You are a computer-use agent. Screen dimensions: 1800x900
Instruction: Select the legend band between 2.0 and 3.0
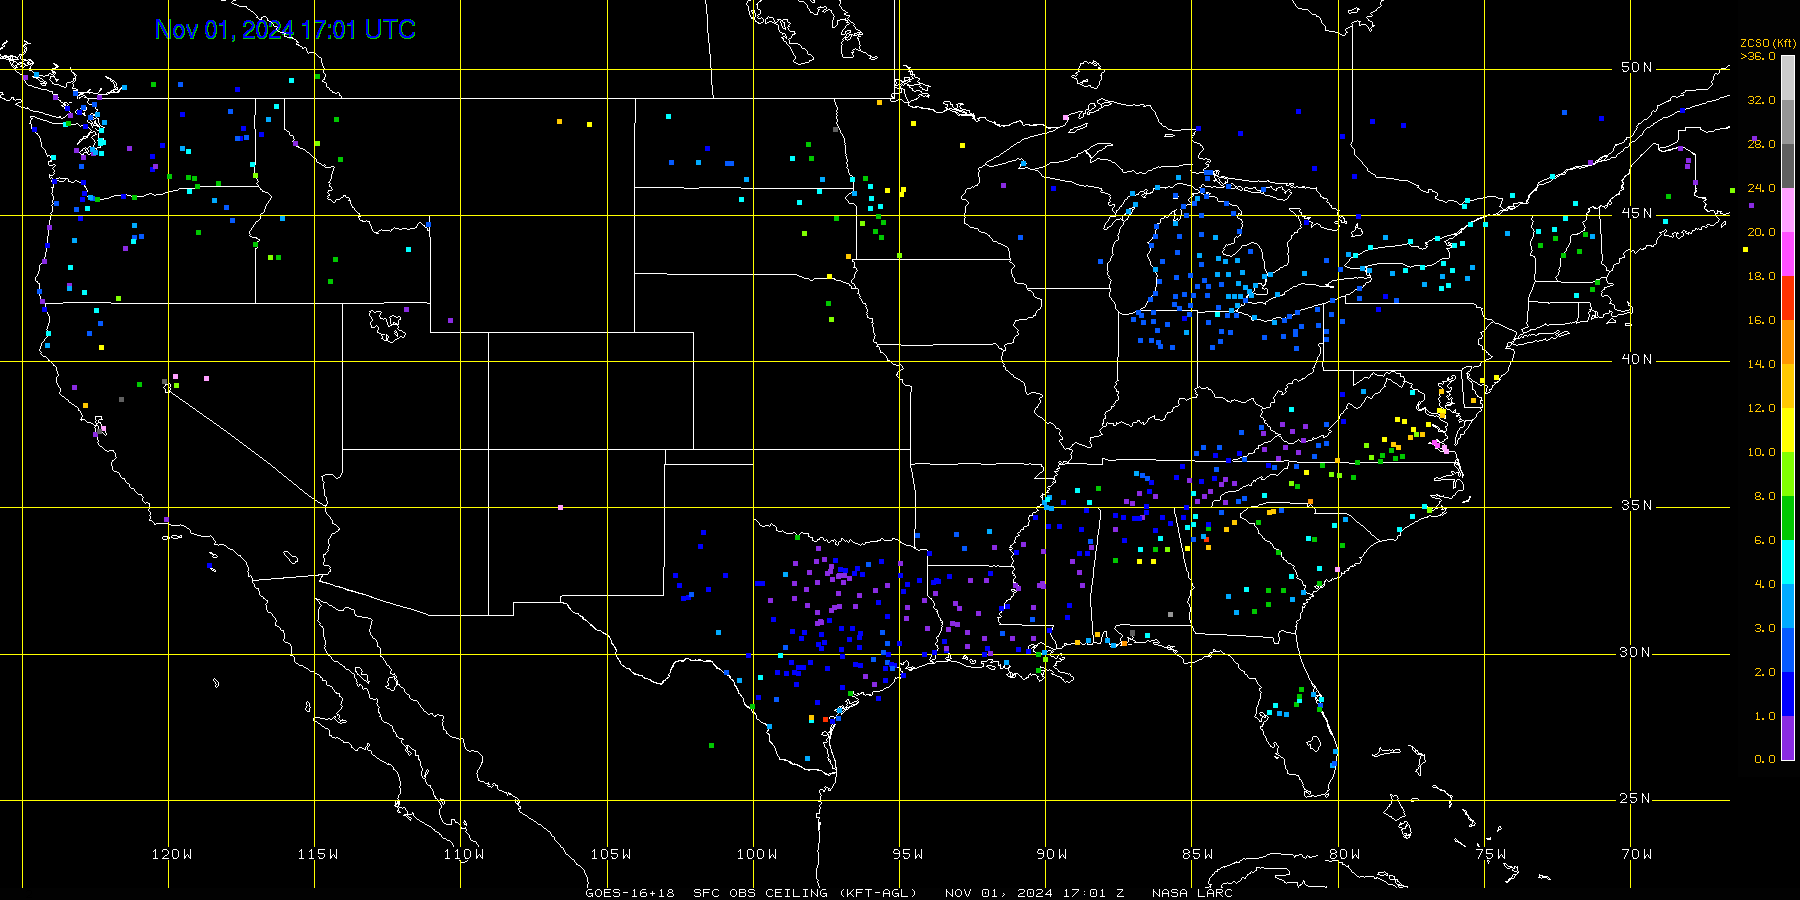[x=1788, y=650]
